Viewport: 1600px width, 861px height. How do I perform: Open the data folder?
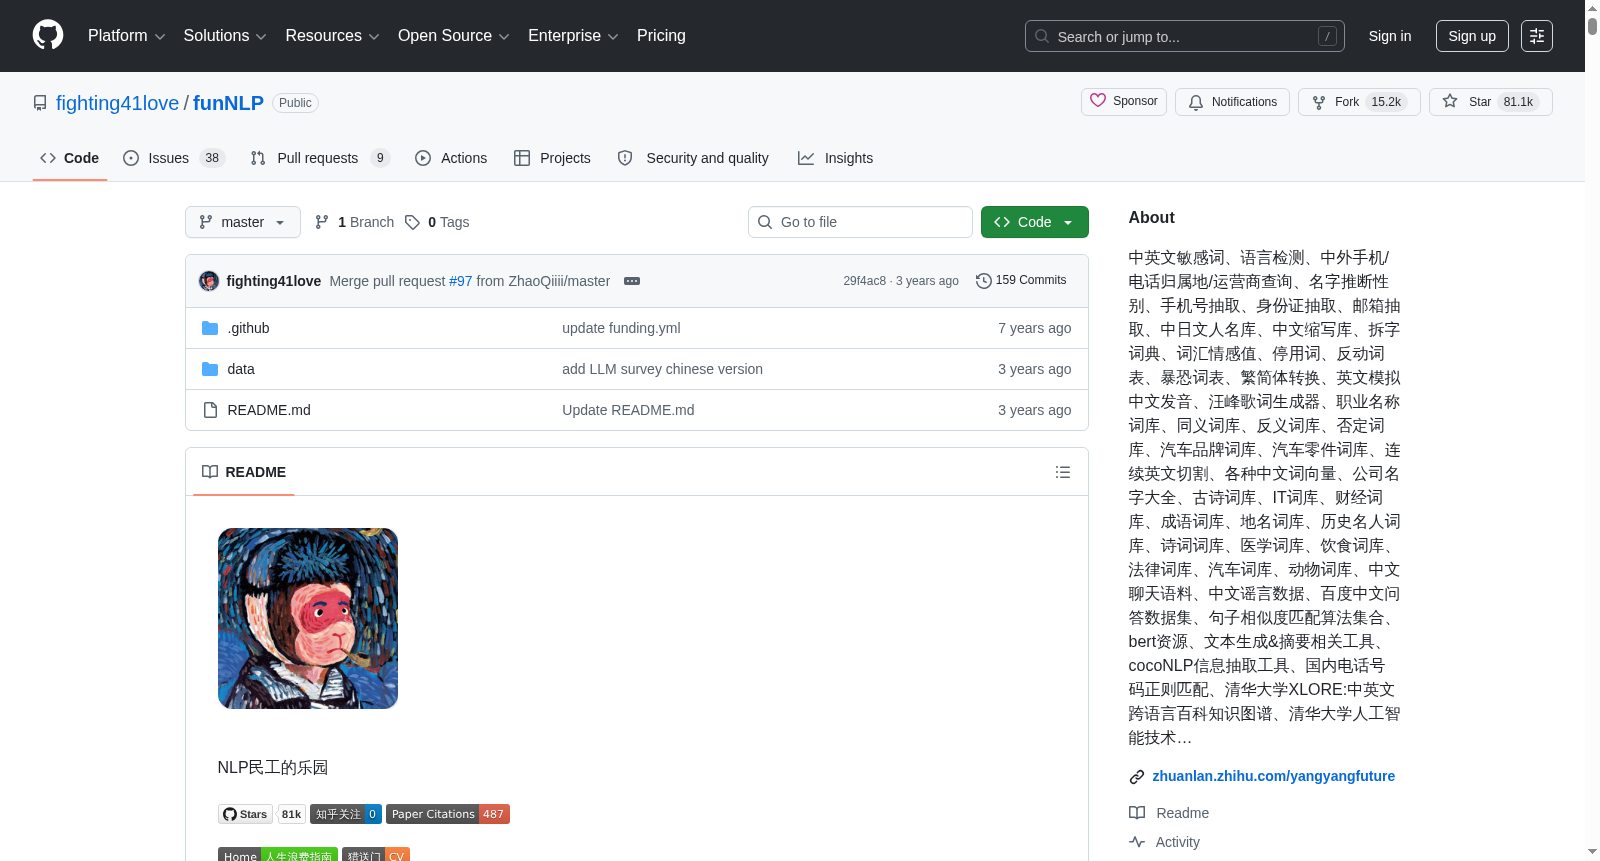click(x=241, y=369)
